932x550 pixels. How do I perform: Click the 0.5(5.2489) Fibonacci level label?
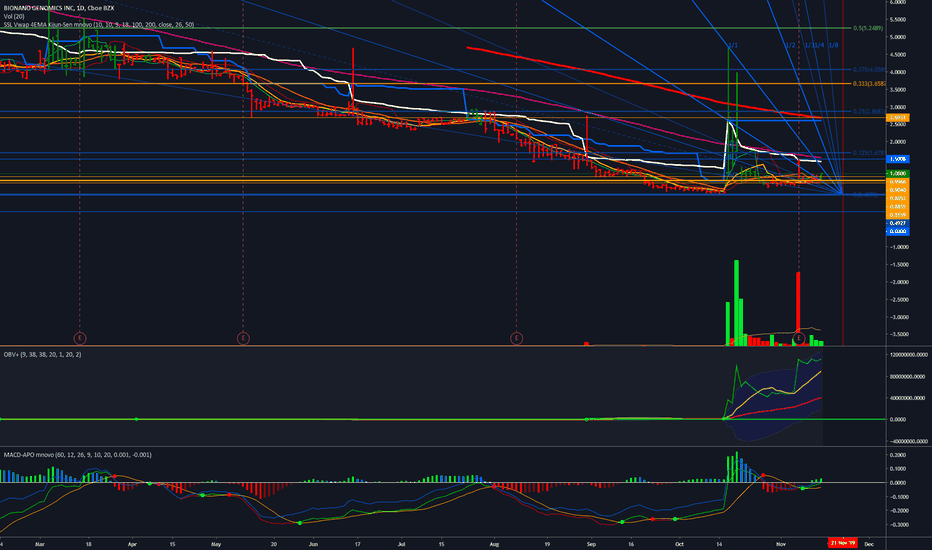point(868,29)
